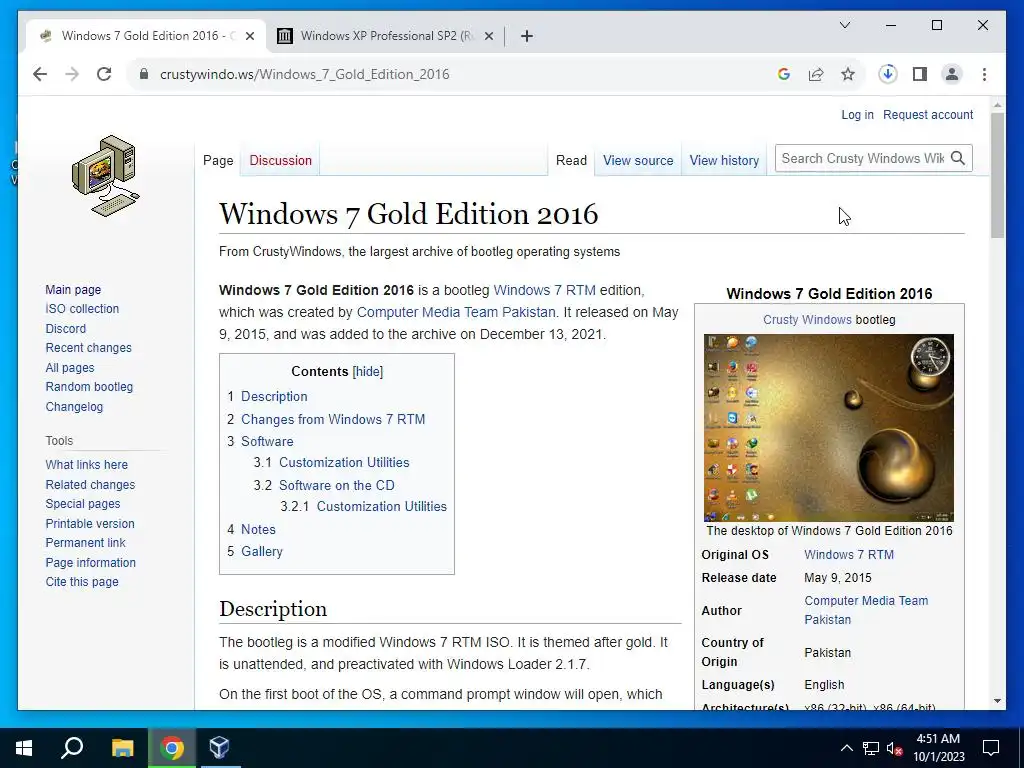The image size is (1024, 768).
Task: Open Computer Media Team Pakistan link in intro
Action: pos(456,312)
